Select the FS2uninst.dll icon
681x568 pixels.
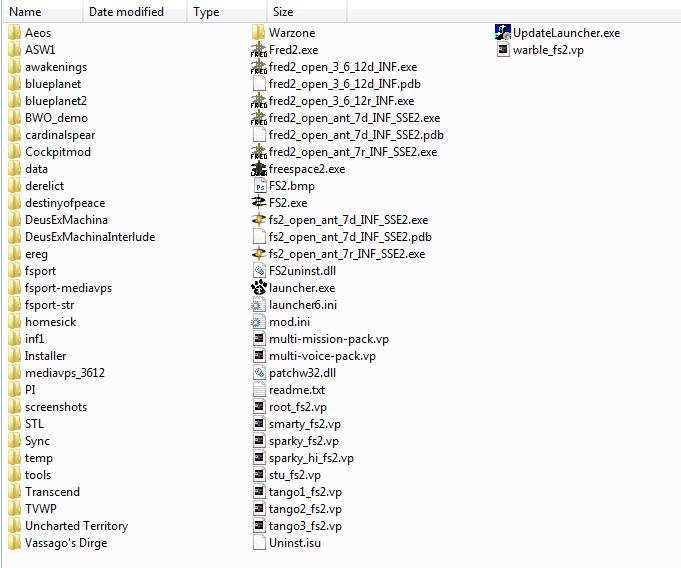coord(259,271)
